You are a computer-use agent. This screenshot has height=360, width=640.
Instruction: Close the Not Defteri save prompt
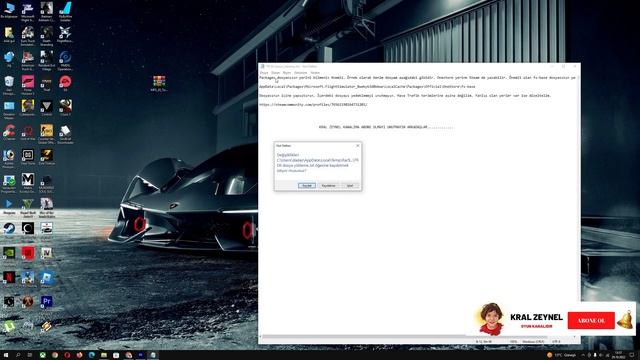pyautogui.click(x=358, y=146)
